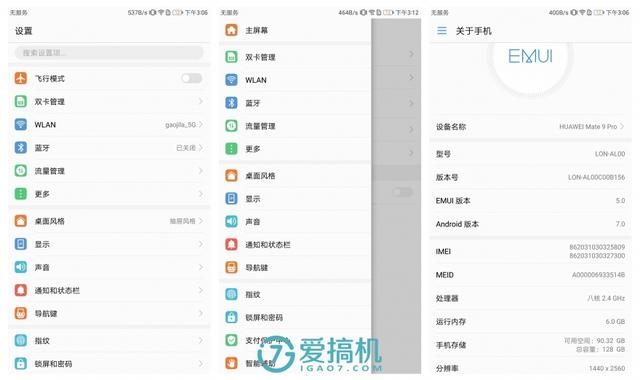The width and height of the screenshot is (640, 380).
Task: Open 桌面风格 icon in left settings list
Action: 21,221
